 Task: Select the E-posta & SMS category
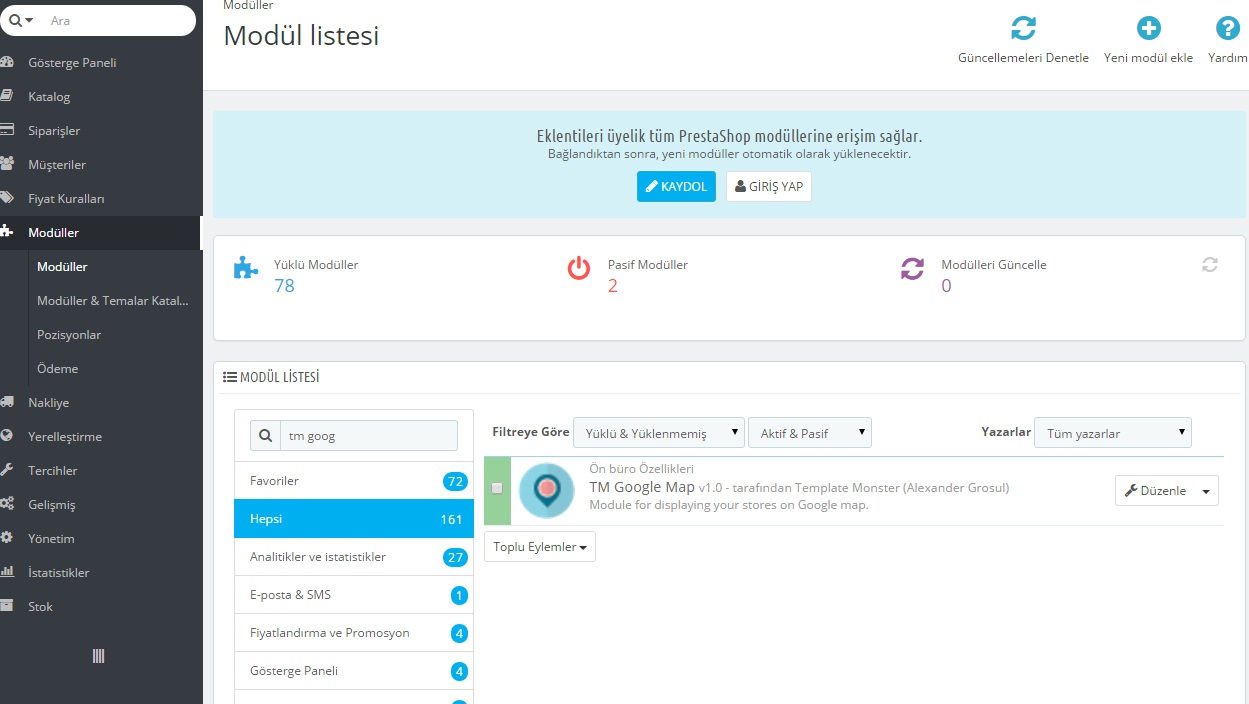point(354,595)
